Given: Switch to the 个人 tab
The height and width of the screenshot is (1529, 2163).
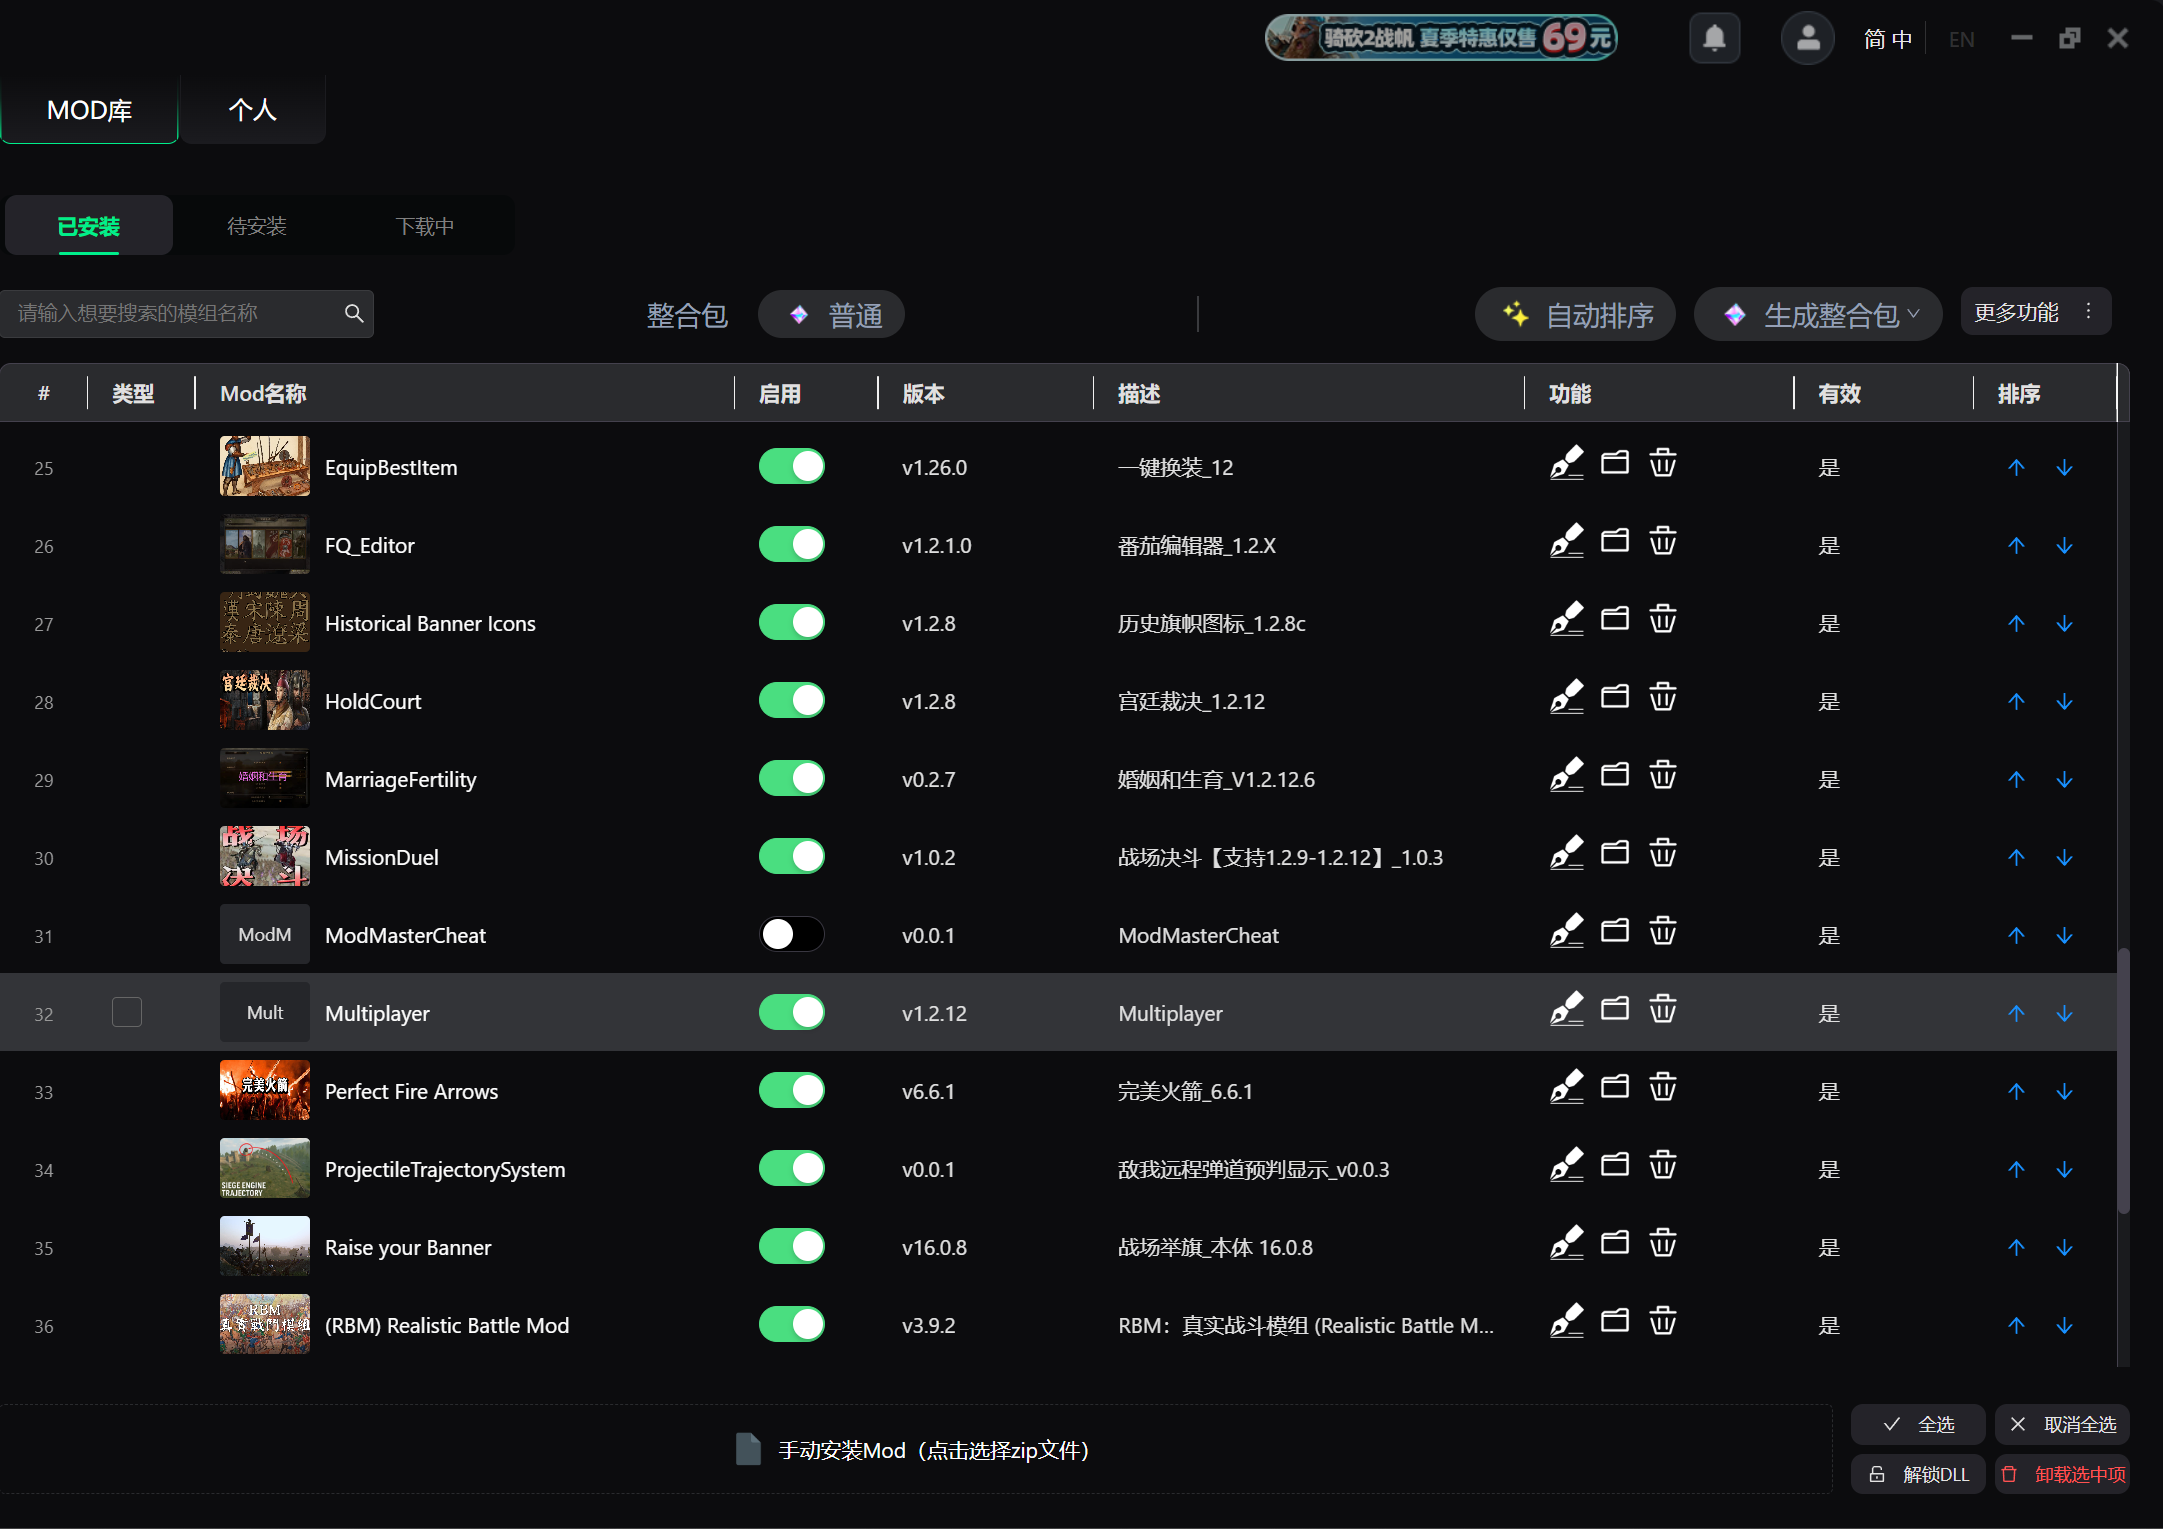Looking at the screenshot, I should (252, 110).
